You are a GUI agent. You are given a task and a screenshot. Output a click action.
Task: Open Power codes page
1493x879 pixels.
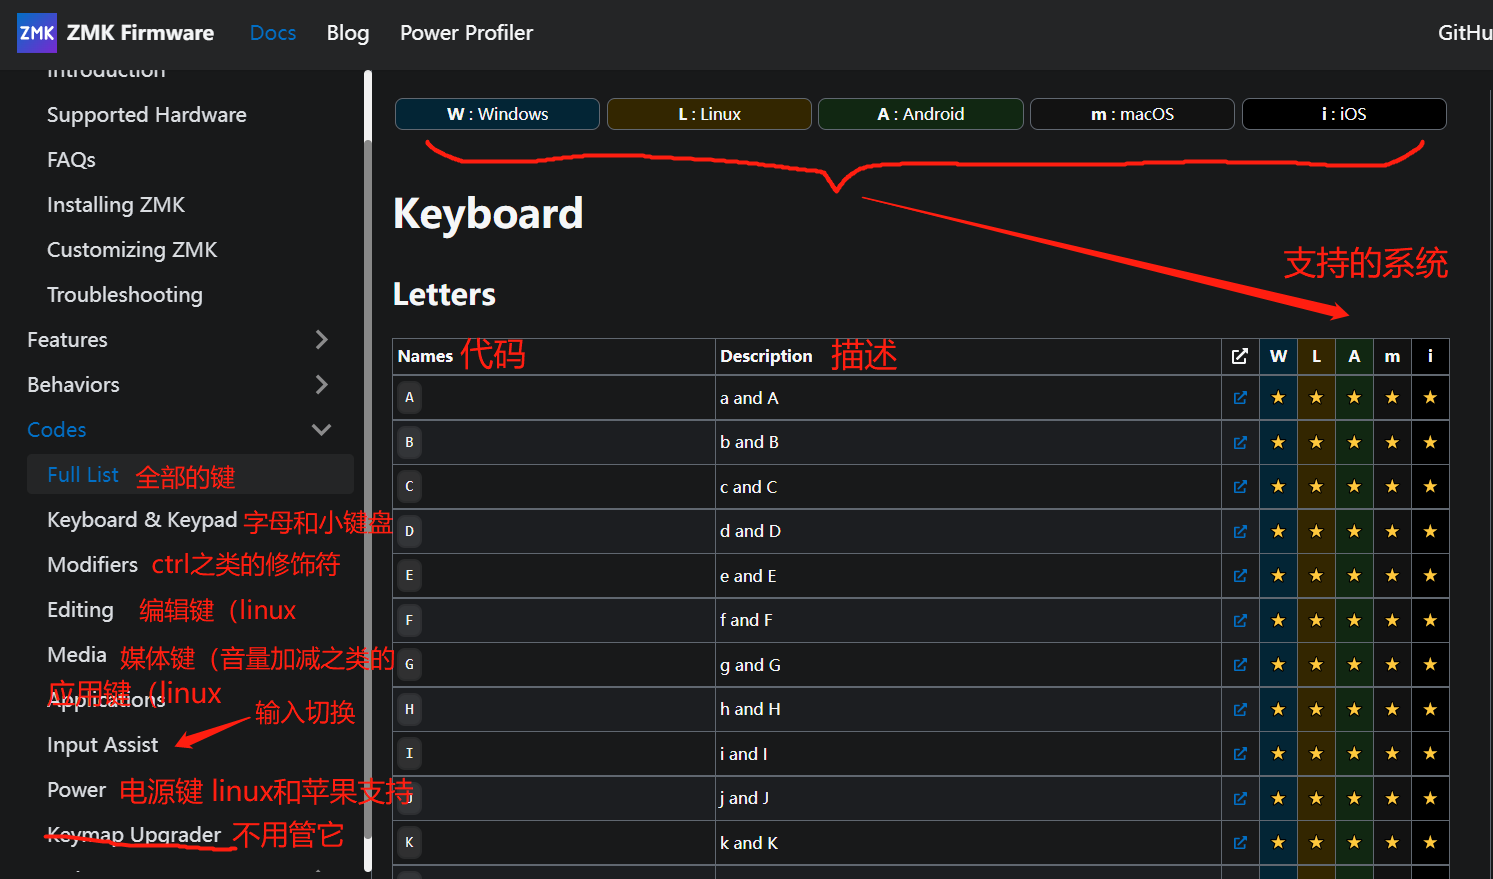[x=77, y=790]
